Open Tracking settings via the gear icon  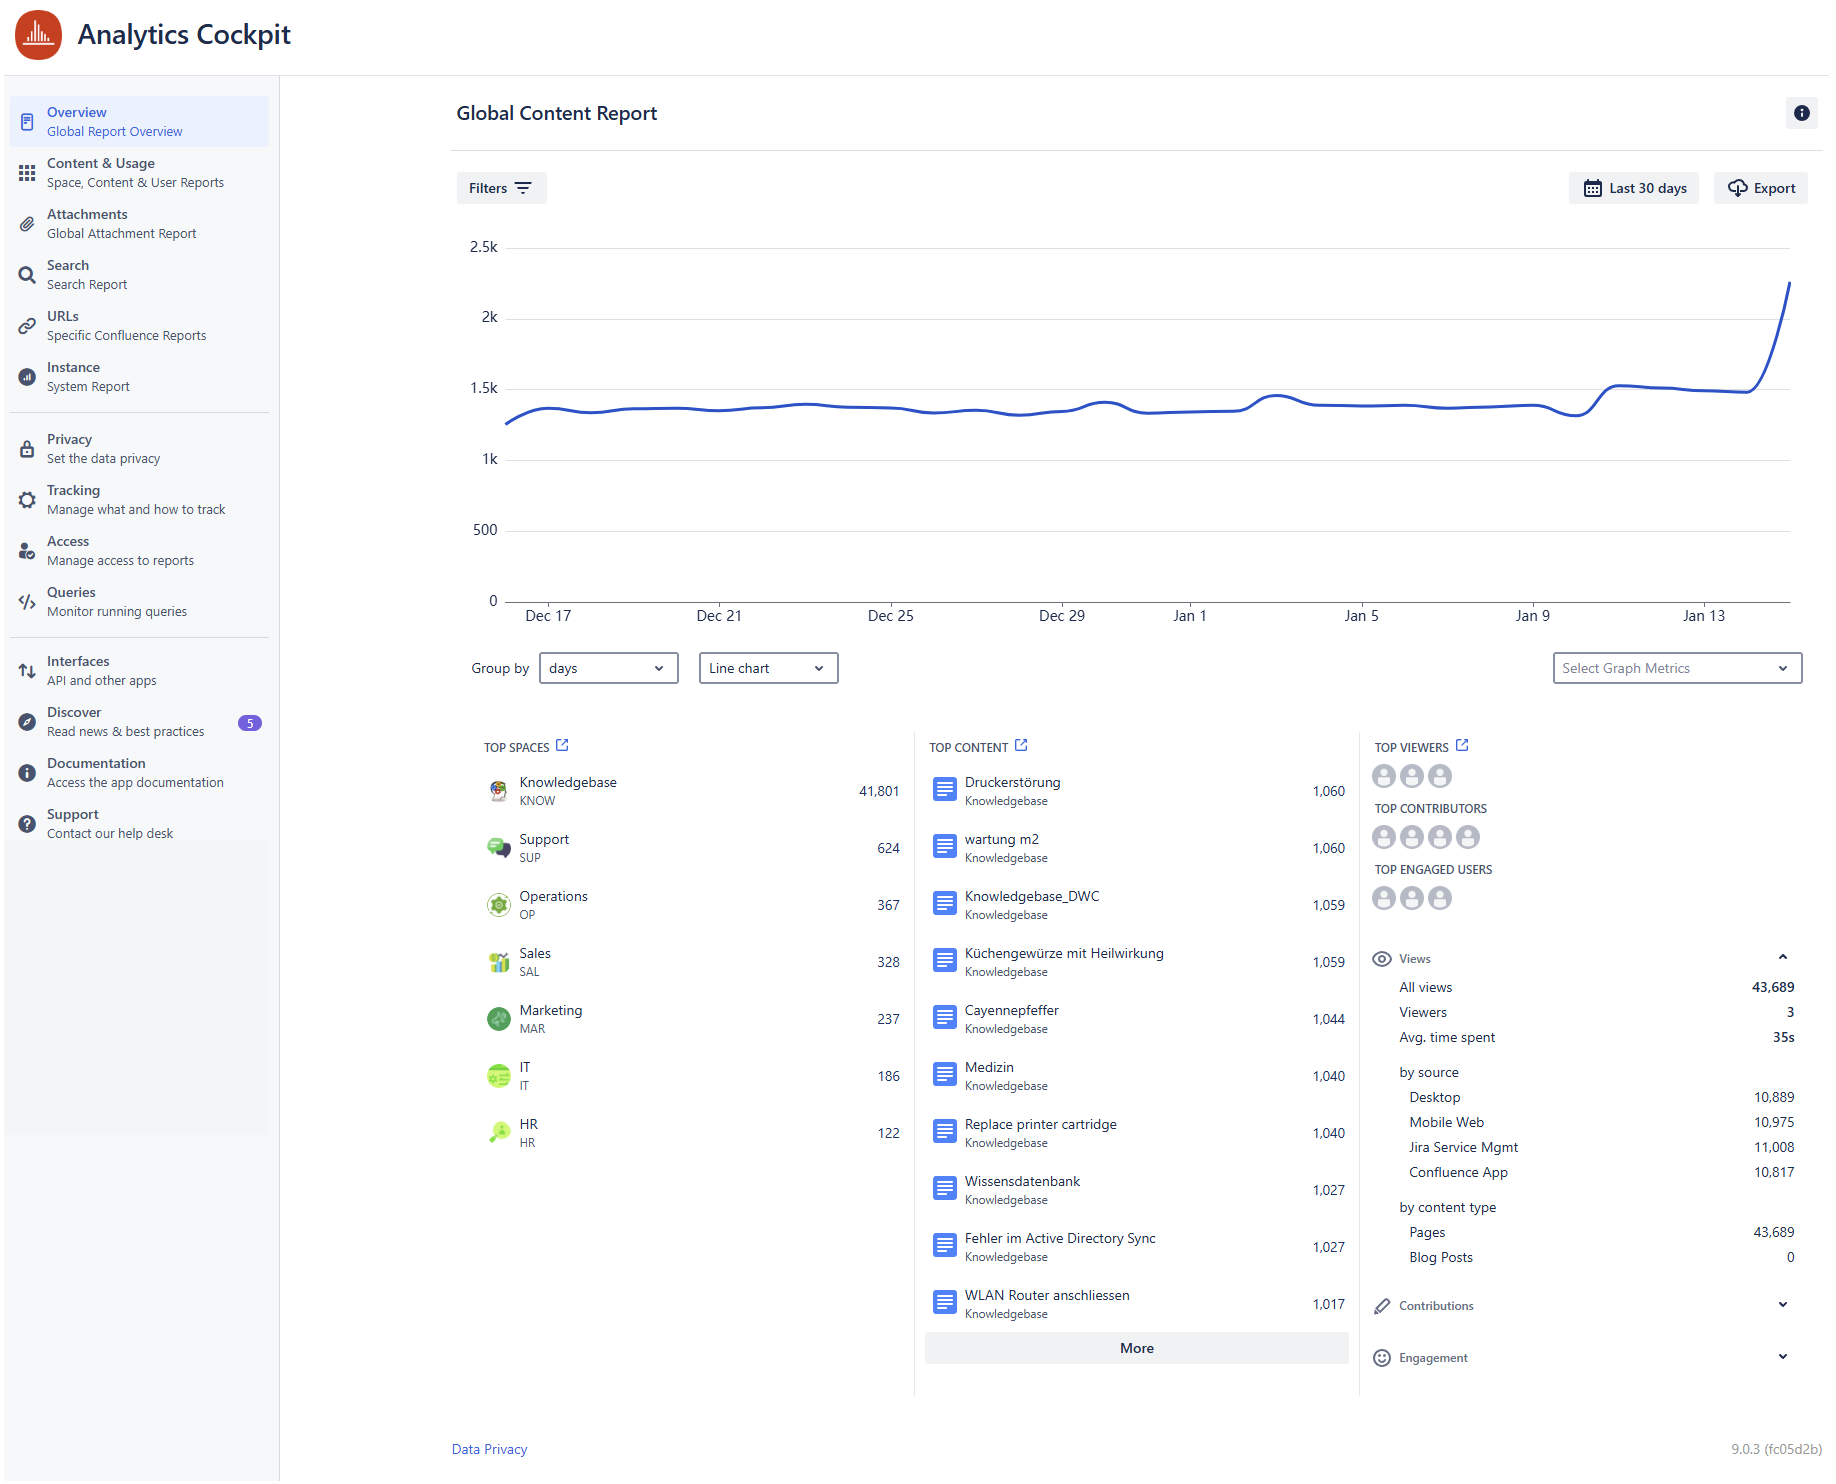[27, 500]
